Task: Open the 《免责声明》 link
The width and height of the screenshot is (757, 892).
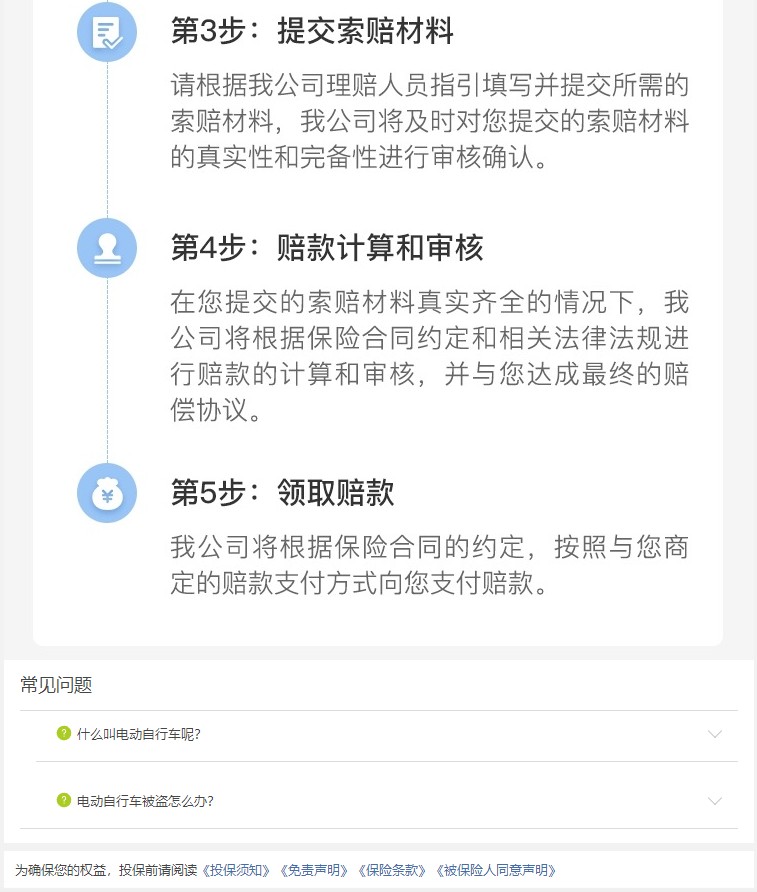Action: tap(313, 870)
